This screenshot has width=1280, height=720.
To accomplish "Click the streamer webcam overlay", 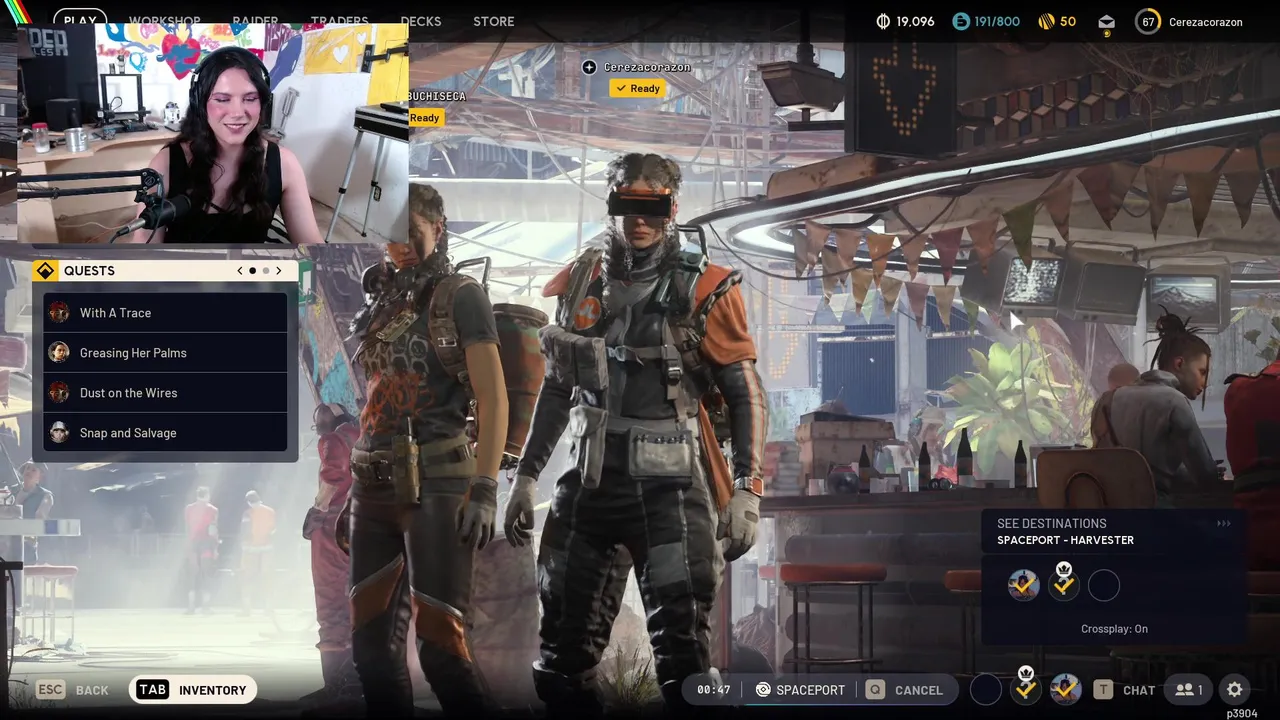I will (213, 133).
